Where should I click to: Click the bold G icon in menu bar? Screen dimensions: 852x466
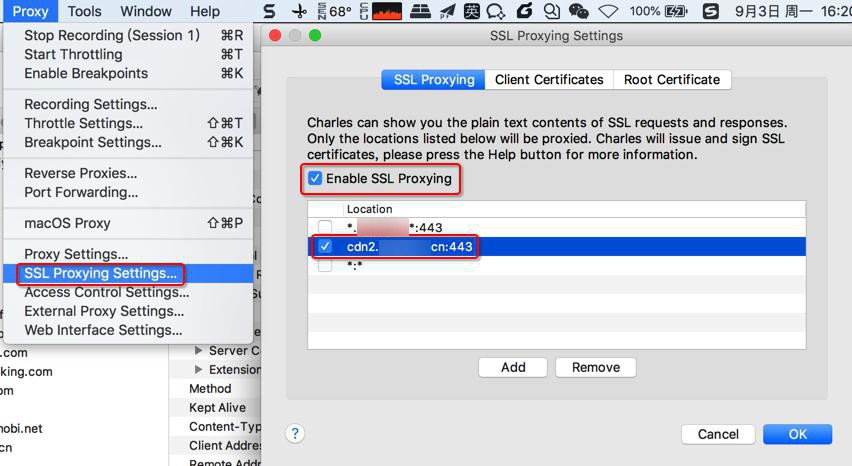coord(524,11)
